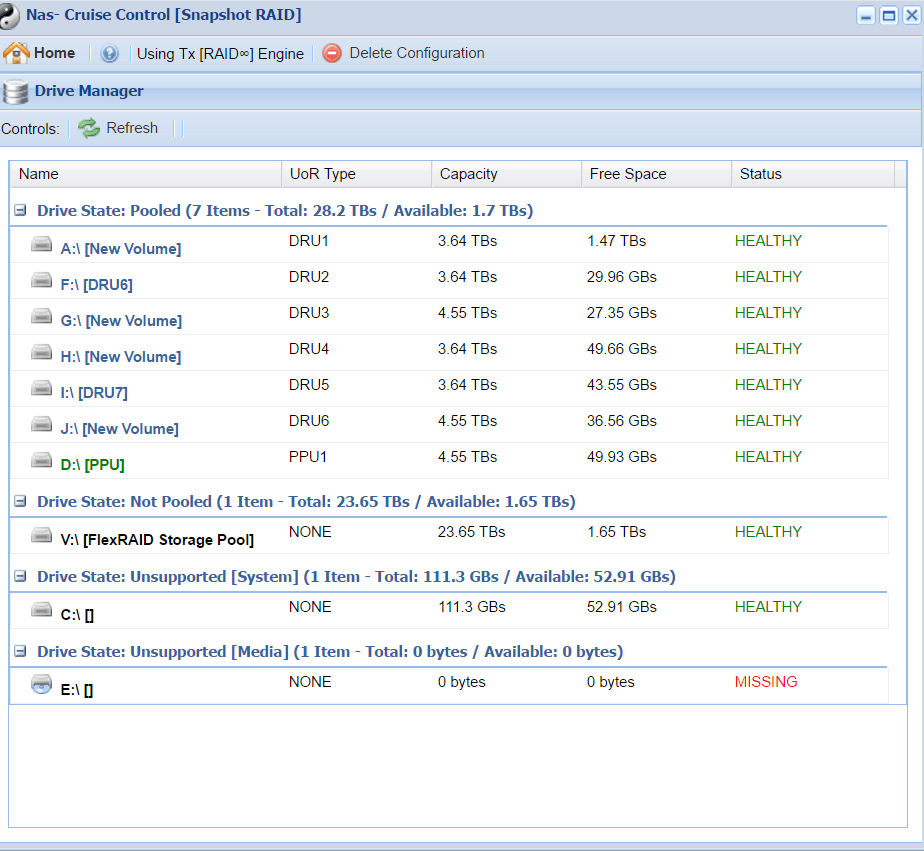Click the red Delete Configuration icon

(332, 53)
